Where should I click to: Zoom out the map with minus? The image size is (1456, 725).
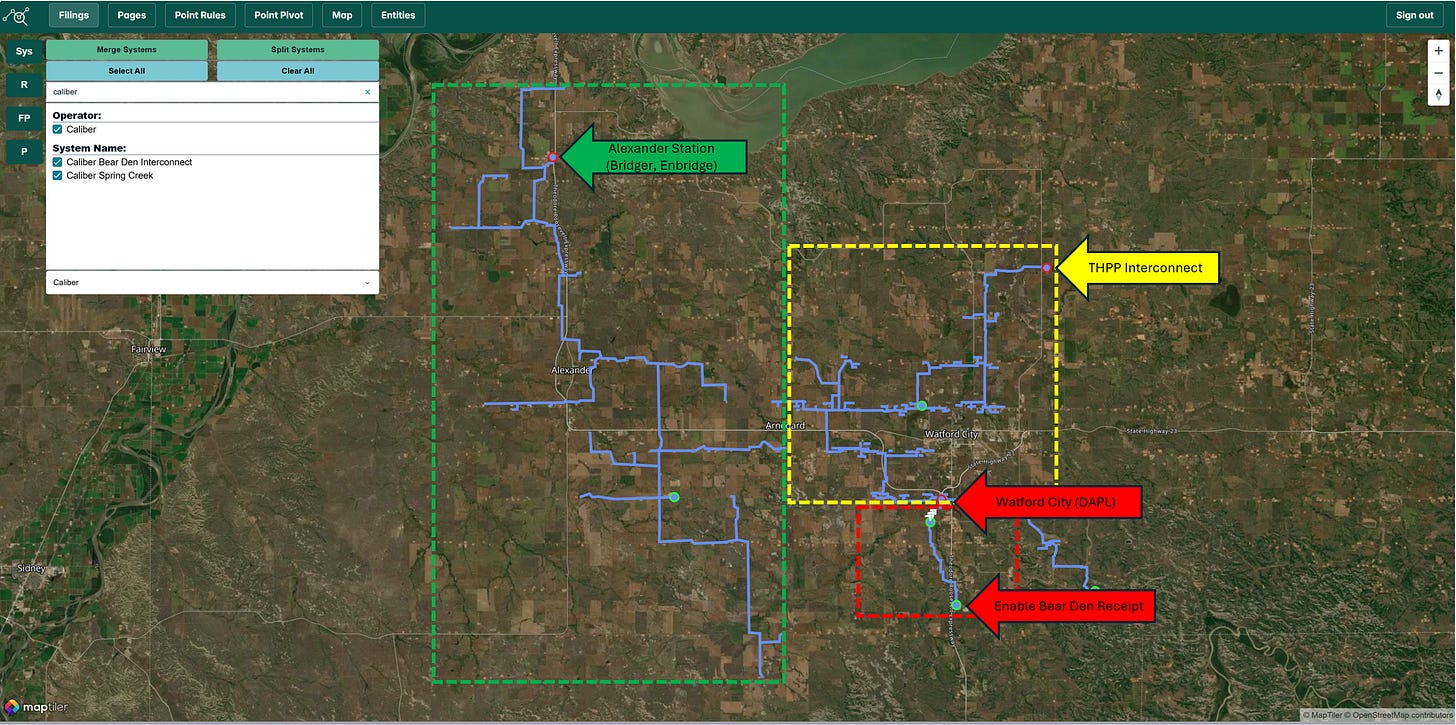tap(1438, 73)
